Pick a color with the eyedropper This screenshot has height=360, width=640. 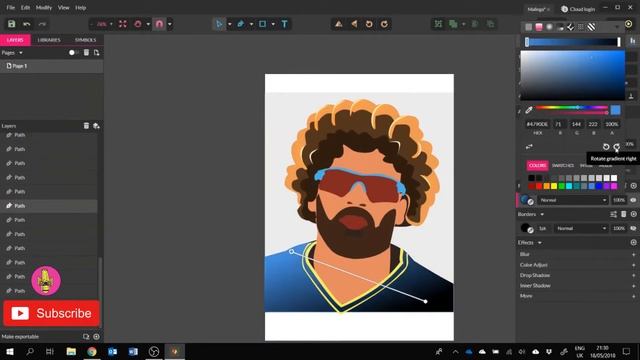pyautogui.click(x=529, y=110)
